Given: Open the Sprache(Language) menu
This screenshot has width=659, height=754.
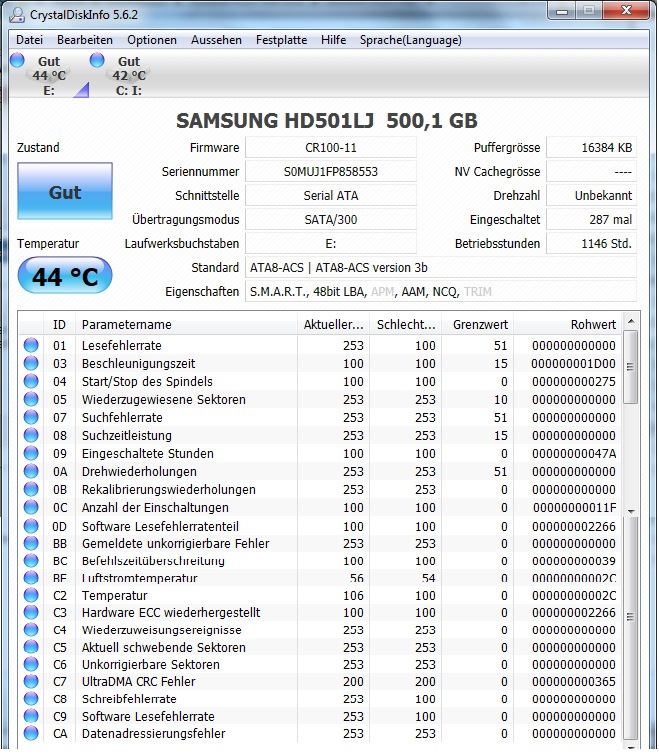Looking at the screenshot, I should coord(410,40).
